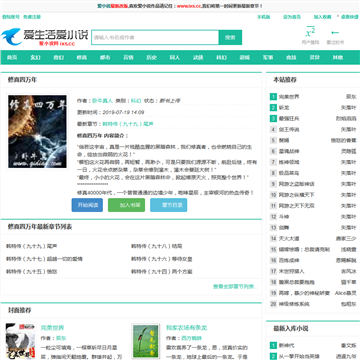Open the 灵异 category in the nav bar

[x=314, y=57]
